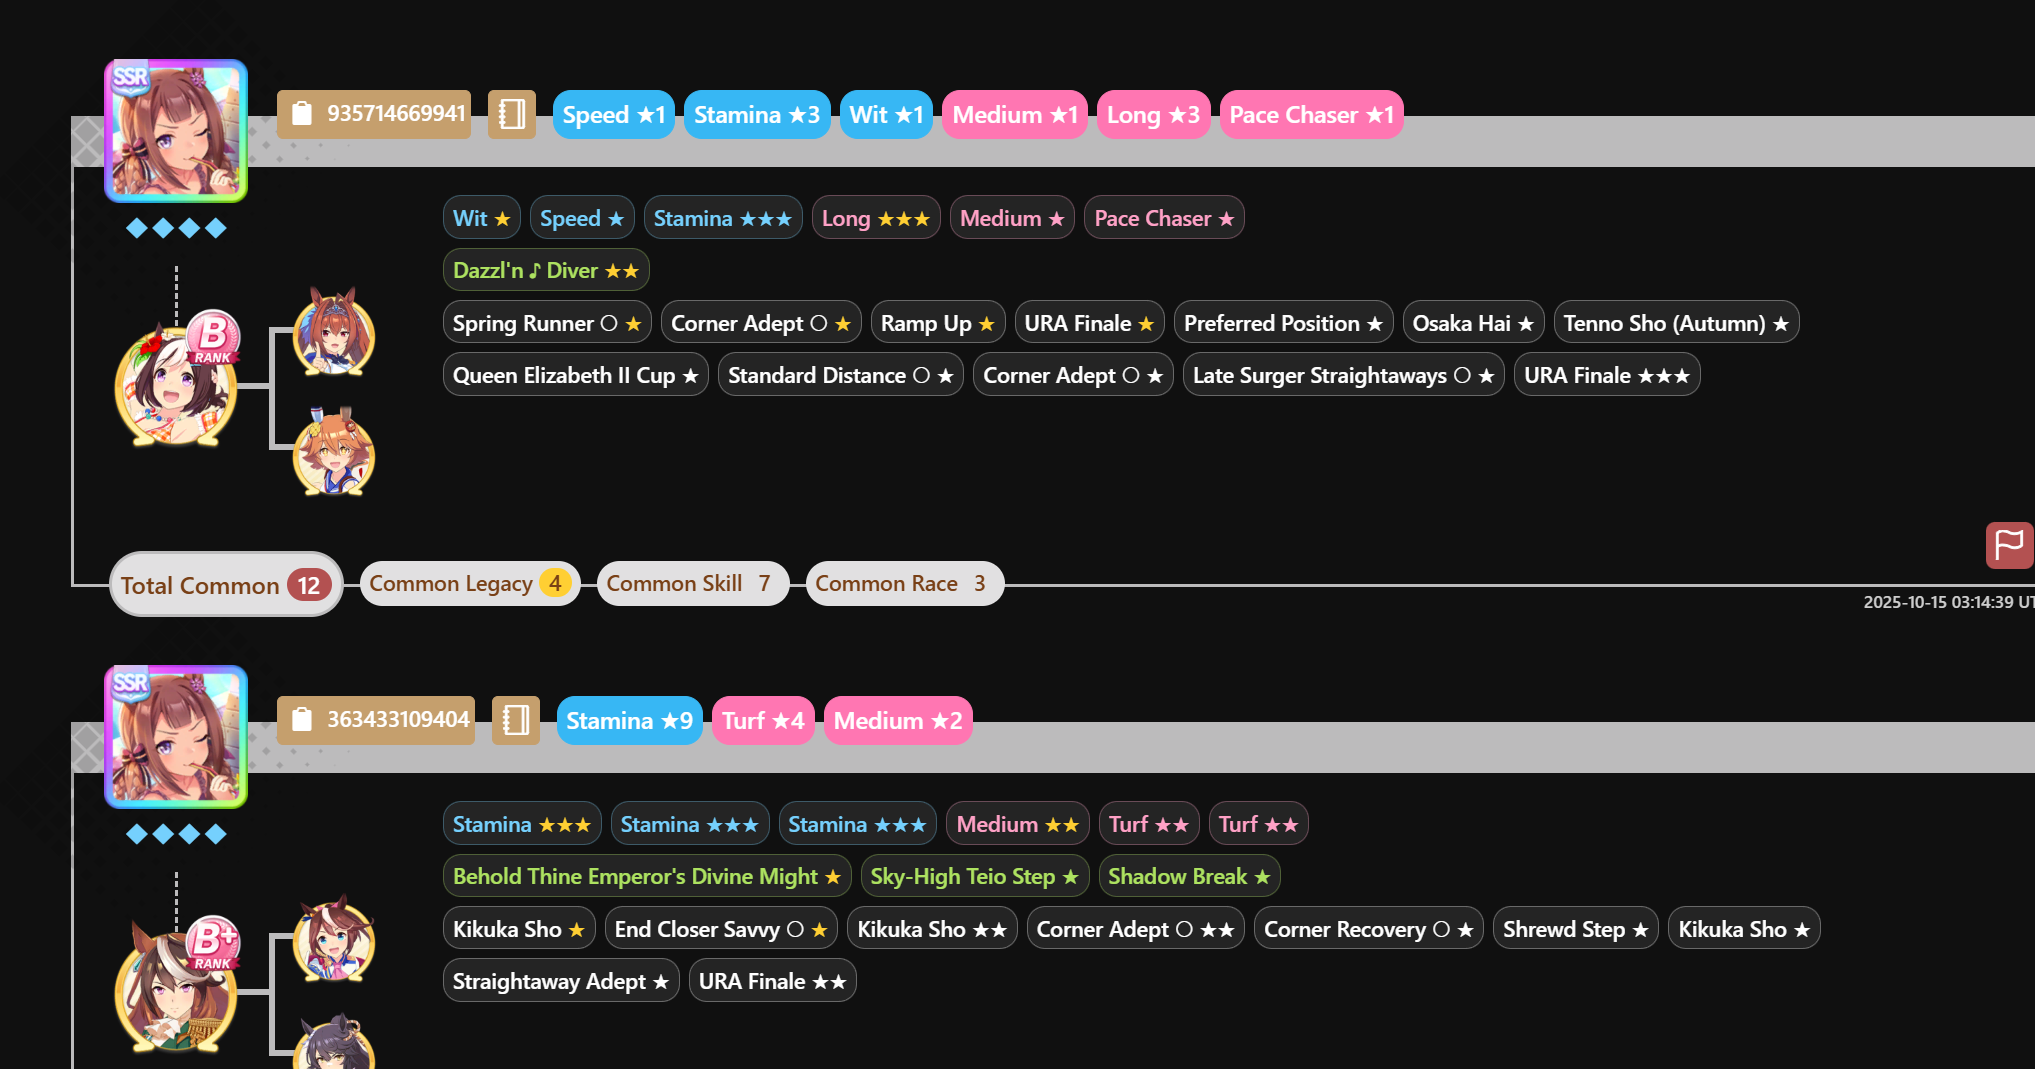Select the Long ★★★ spark chip
2035x1069 pixels.
click(x=876, y=218)
